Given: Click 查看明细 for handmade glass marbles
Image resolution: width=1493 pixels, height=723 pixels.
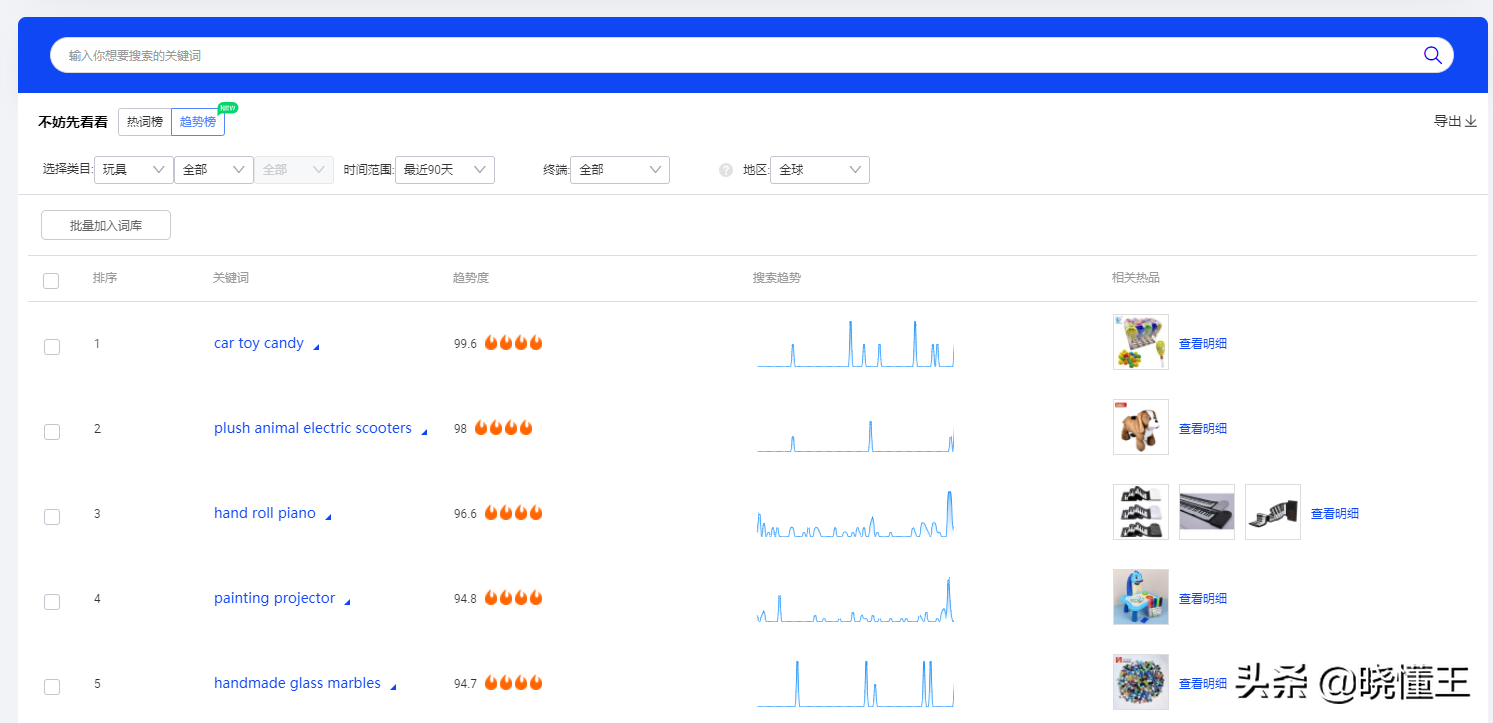Looking at the screenshot, I should point(1203,683).
